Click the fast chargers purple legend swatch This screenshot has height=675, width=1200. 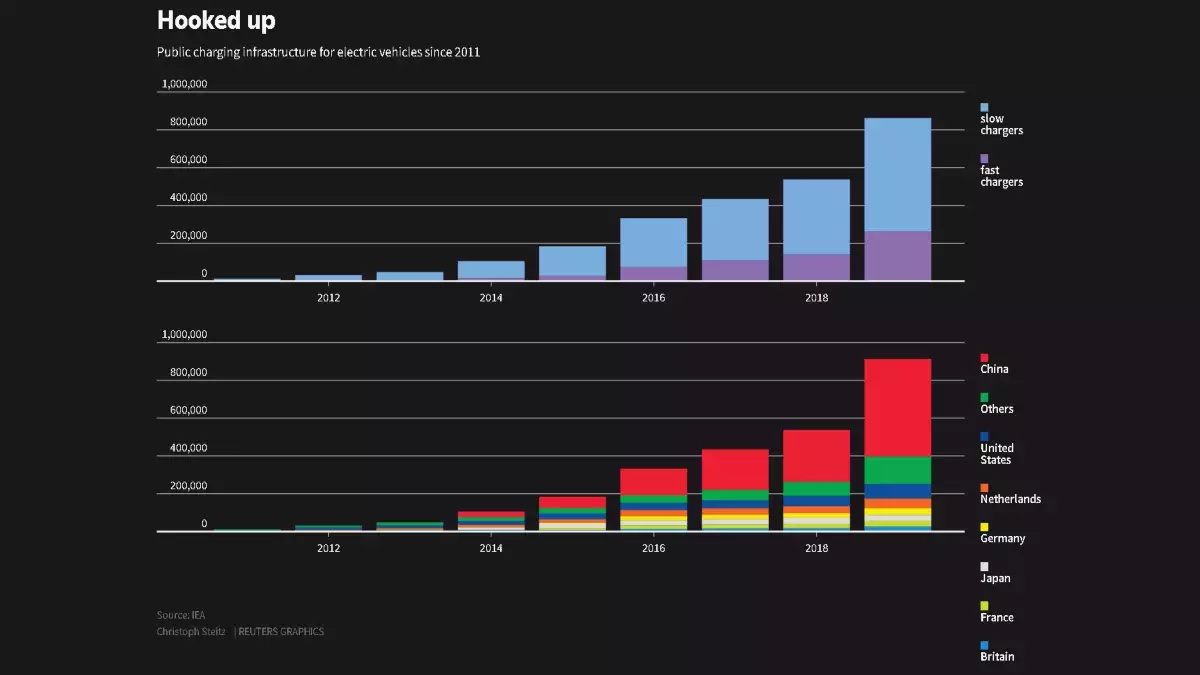coord(984,159)
